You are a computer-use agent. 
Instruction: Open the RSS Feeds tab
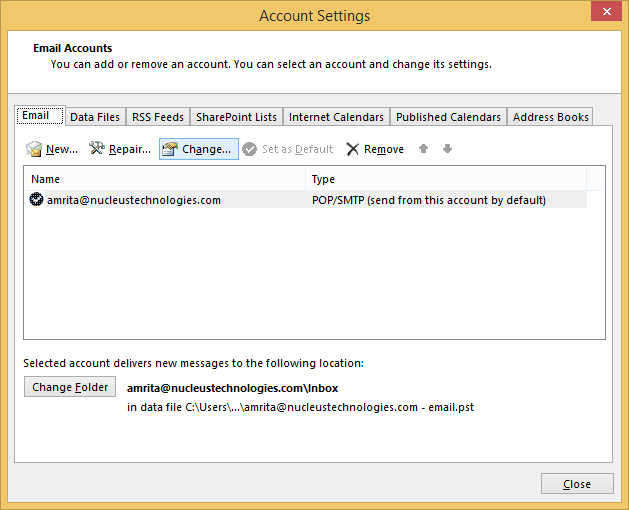158,117
